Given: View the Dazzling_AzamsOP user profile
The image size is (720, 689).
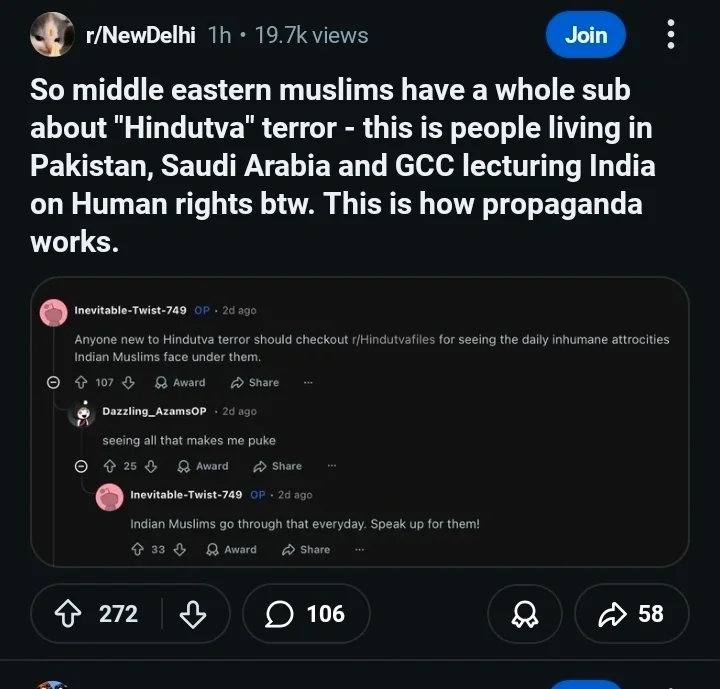Looking at the screenshot, I should click(154, 411).
